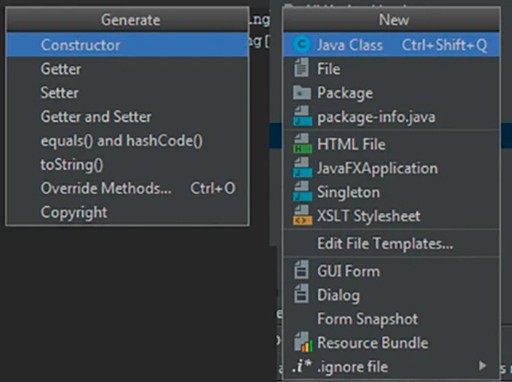
Task: Expand the .ignore file submenu arrow
Action: (482, 365)
